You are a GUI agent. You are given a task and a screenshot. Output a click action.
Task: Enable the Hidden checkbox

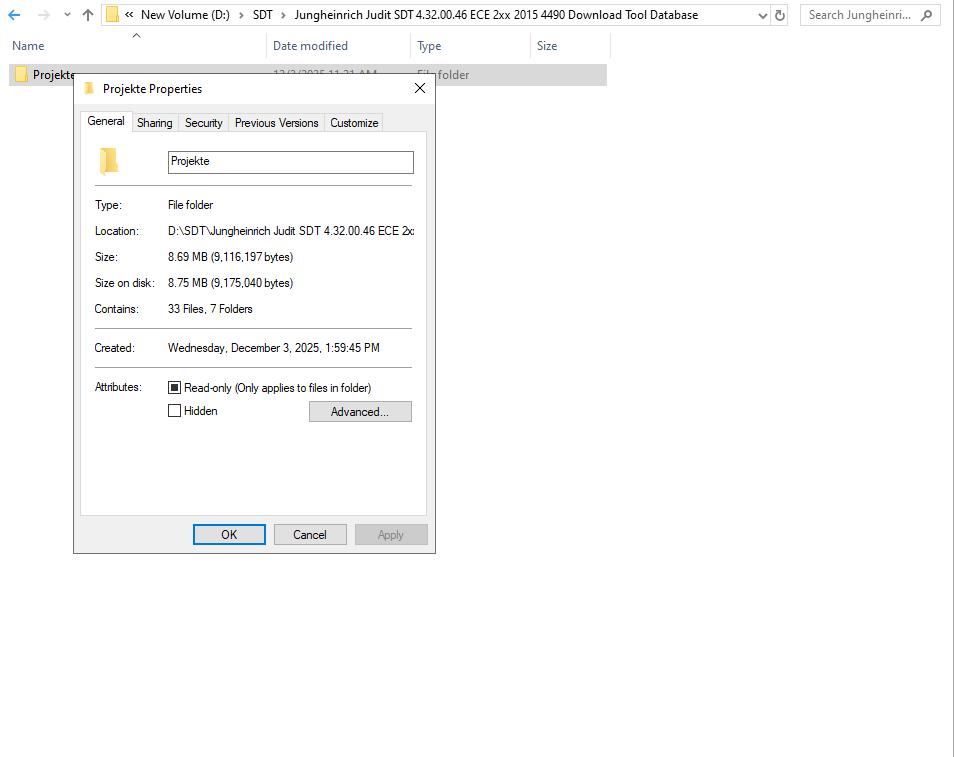click(175, 411)
